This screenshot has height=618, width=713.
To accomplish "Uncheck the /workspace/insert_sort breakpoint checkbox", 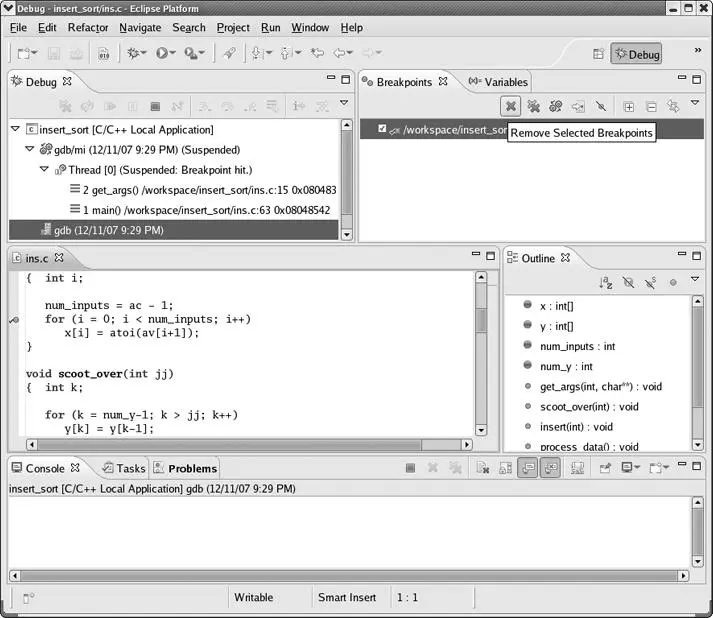I will click(x=382, y=129).
